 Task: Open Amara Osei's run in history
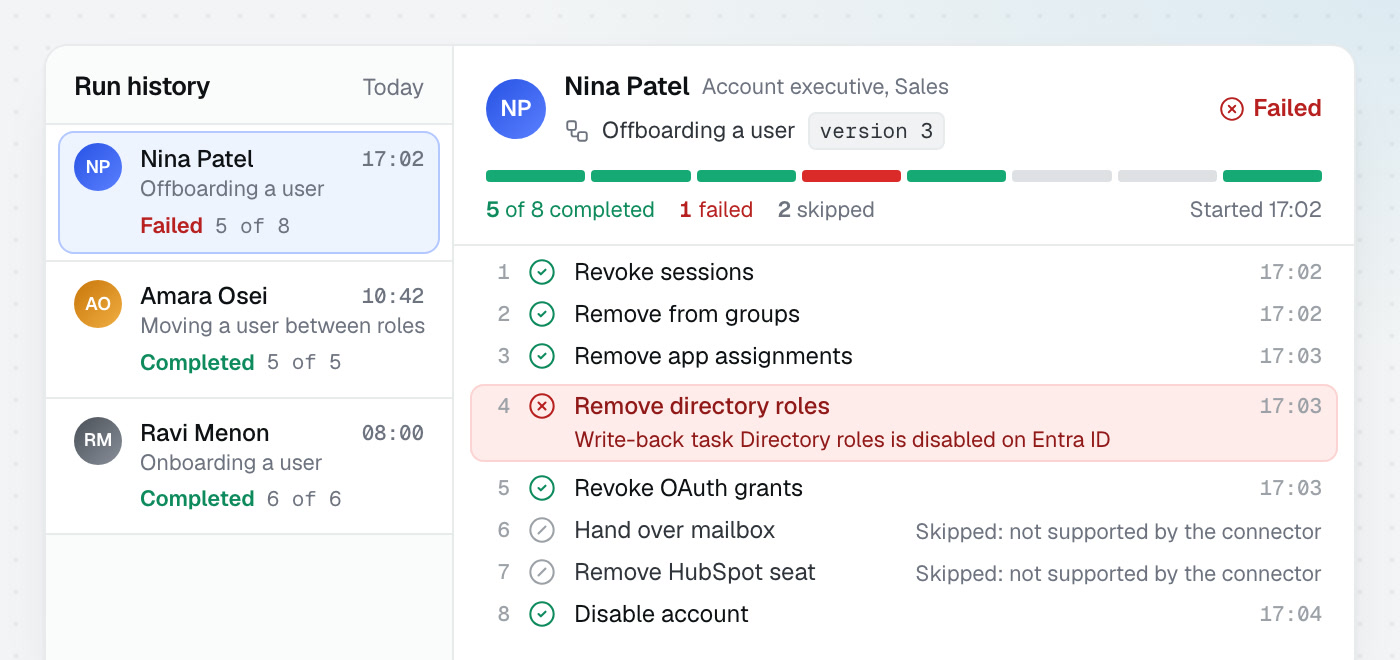click(x=249, y=329)
